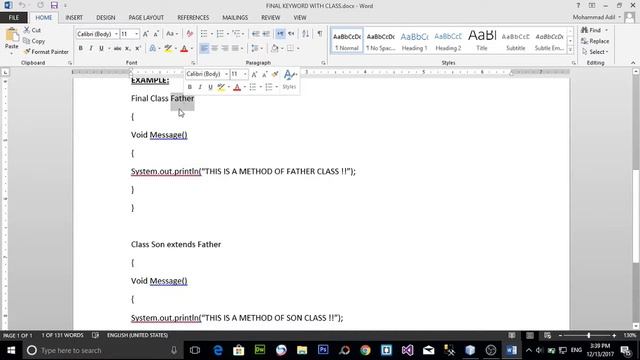Viewport: 640px width, 360px height.
Task: Switch to the INSERT tab
Action: click(74, 18)
